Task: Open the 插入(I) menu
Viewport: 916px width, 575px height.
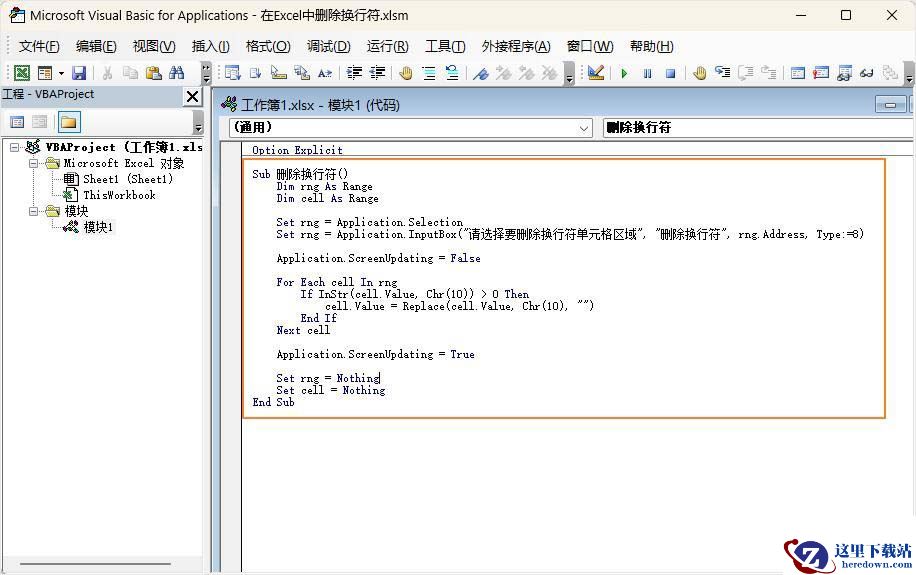Action: tap(210, 46)
